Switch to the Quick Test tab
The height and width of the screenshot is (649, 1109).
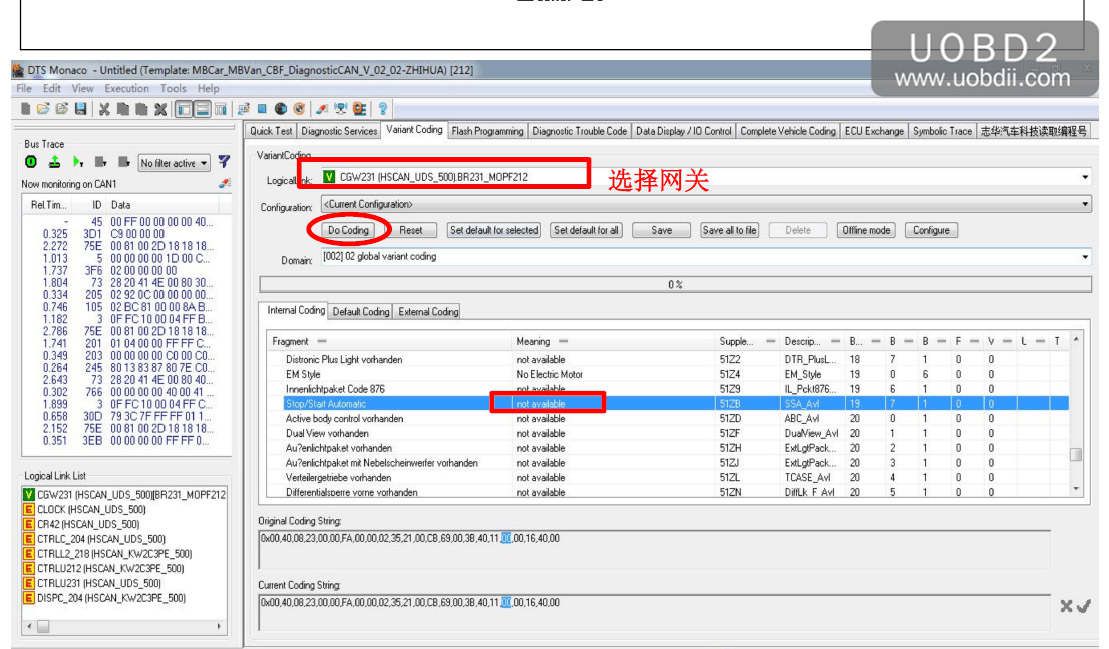pyautogui.click(x=271, y=131)
